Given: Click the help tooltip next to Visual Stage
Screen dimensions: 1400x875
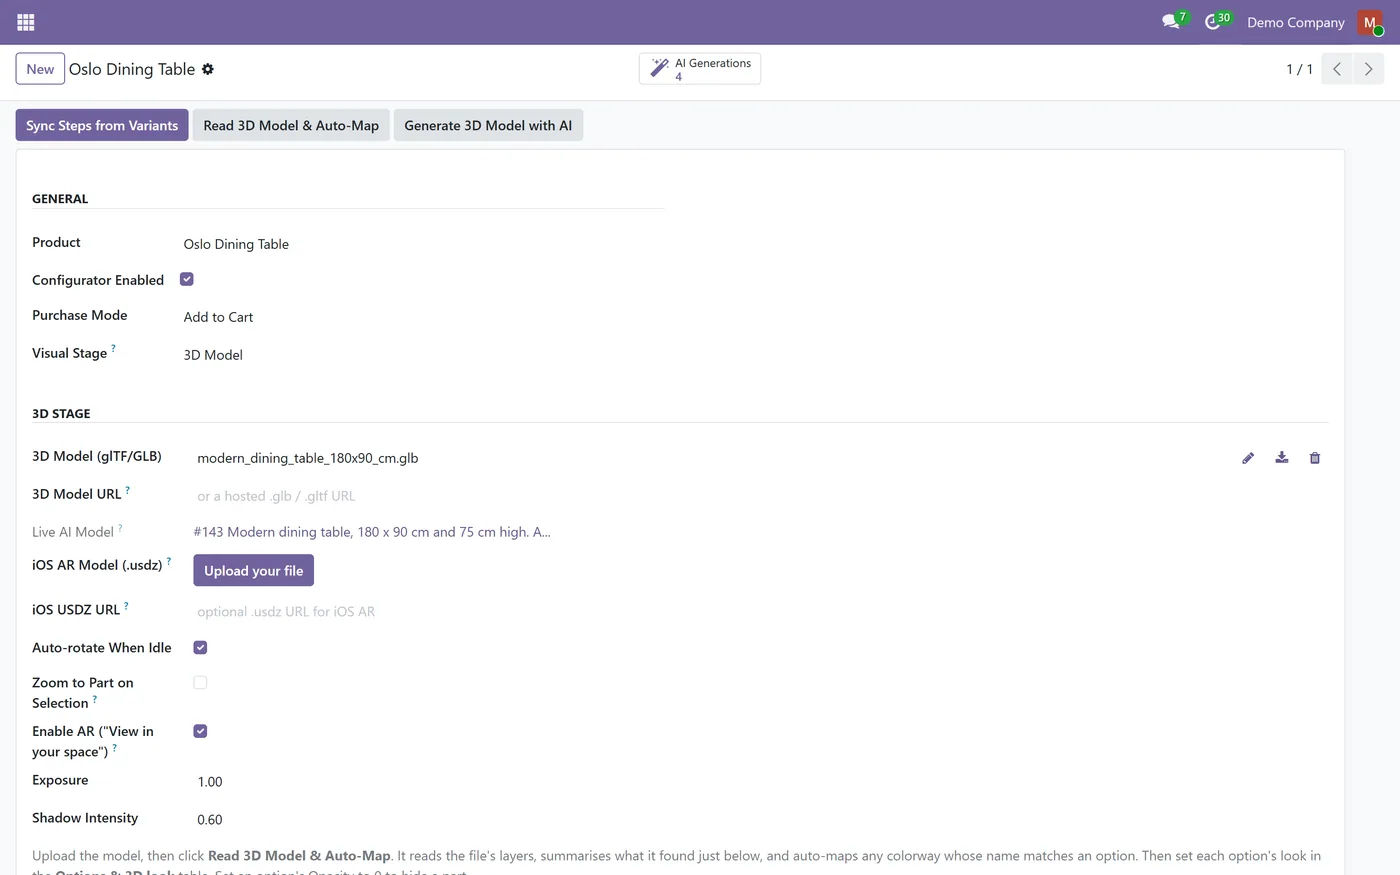Looking at the screenshot, I should click(113, 348).
